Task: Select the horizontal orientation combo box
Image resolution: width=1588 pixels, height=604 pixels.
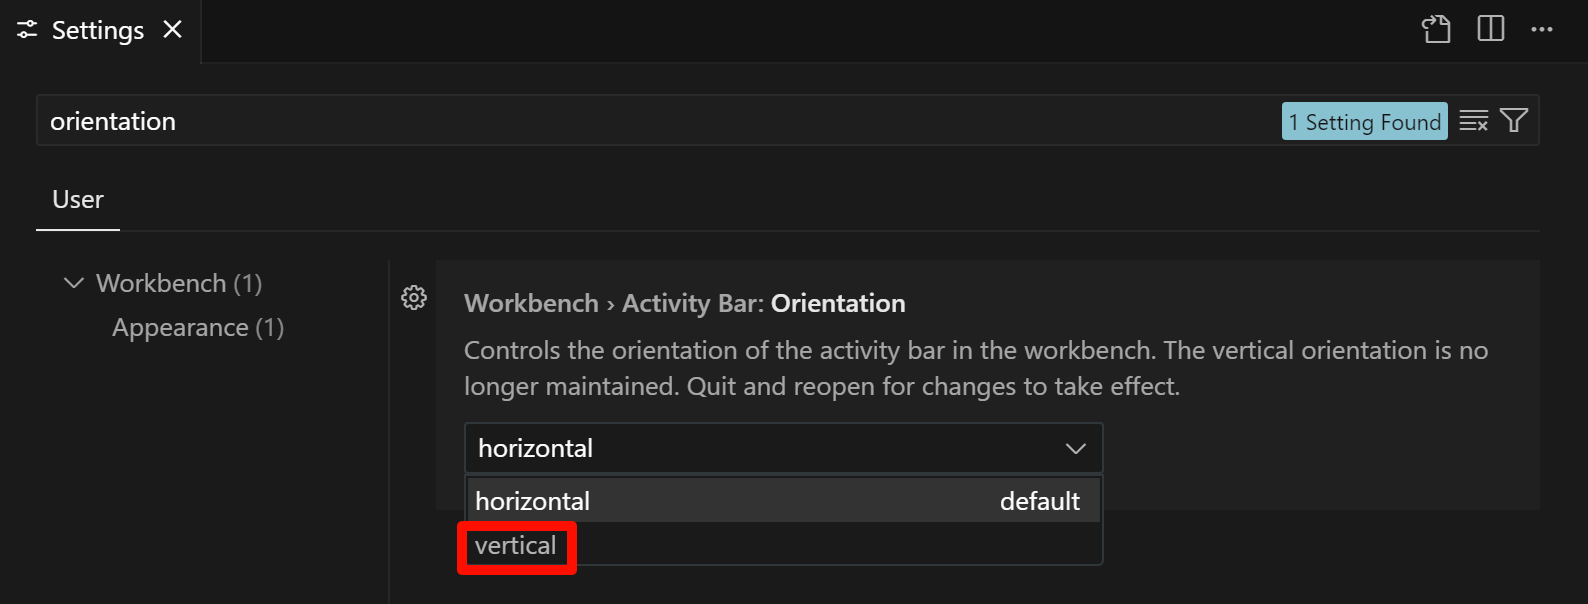Action: coord(783,448)
